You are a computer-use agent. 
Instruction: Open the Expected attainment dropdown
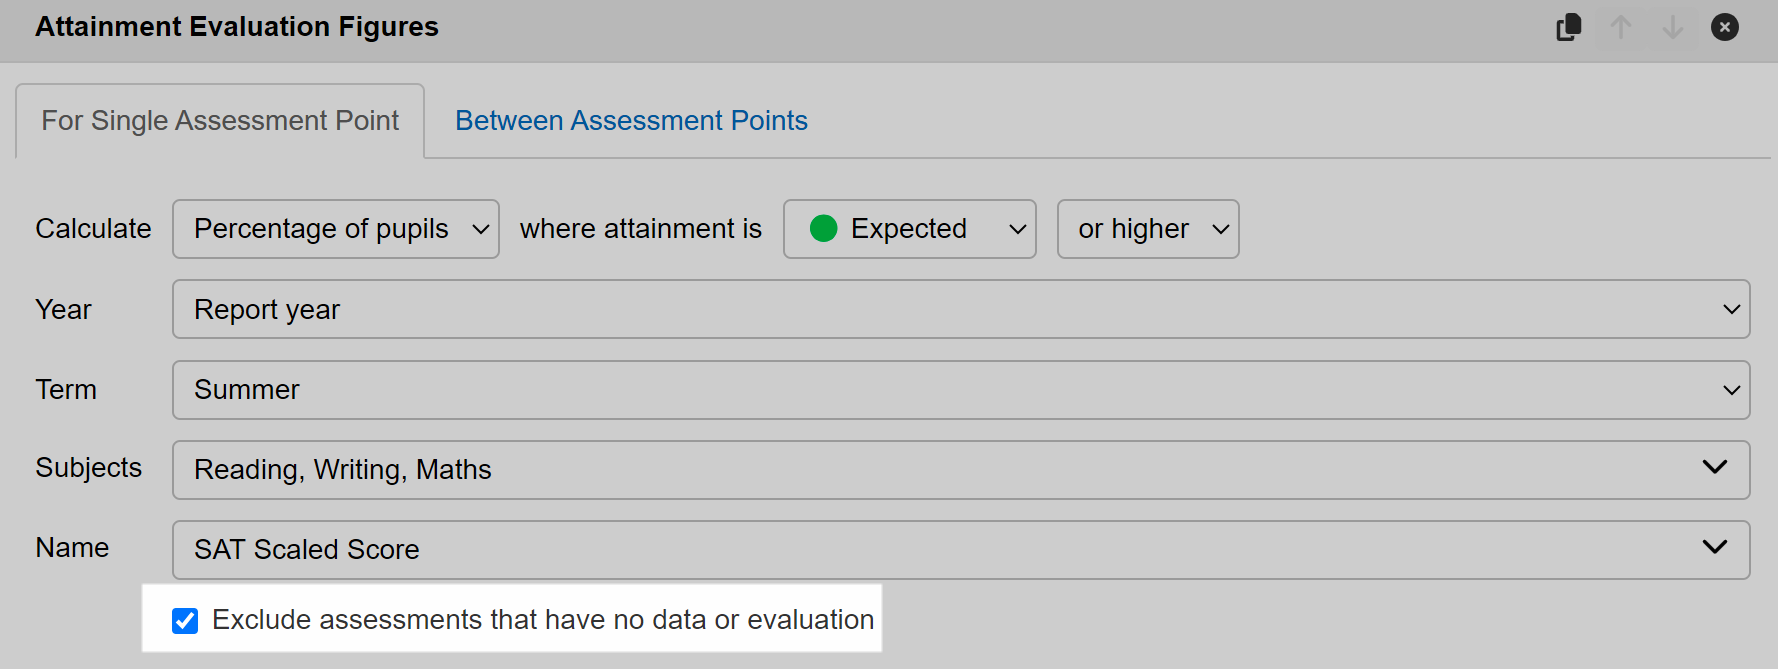pyautogui.click(x=910, y=229)
